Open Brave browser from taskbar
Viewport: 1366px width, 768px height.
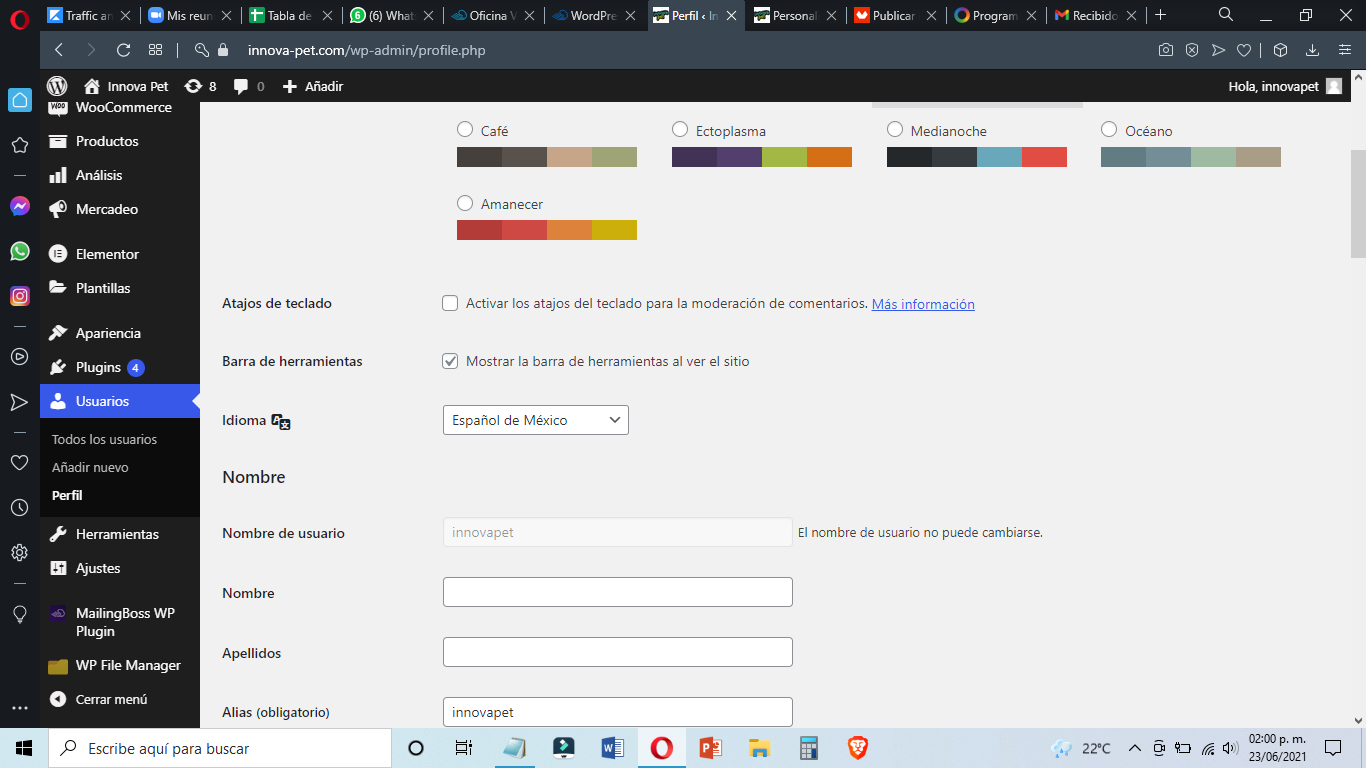point(858,748)
